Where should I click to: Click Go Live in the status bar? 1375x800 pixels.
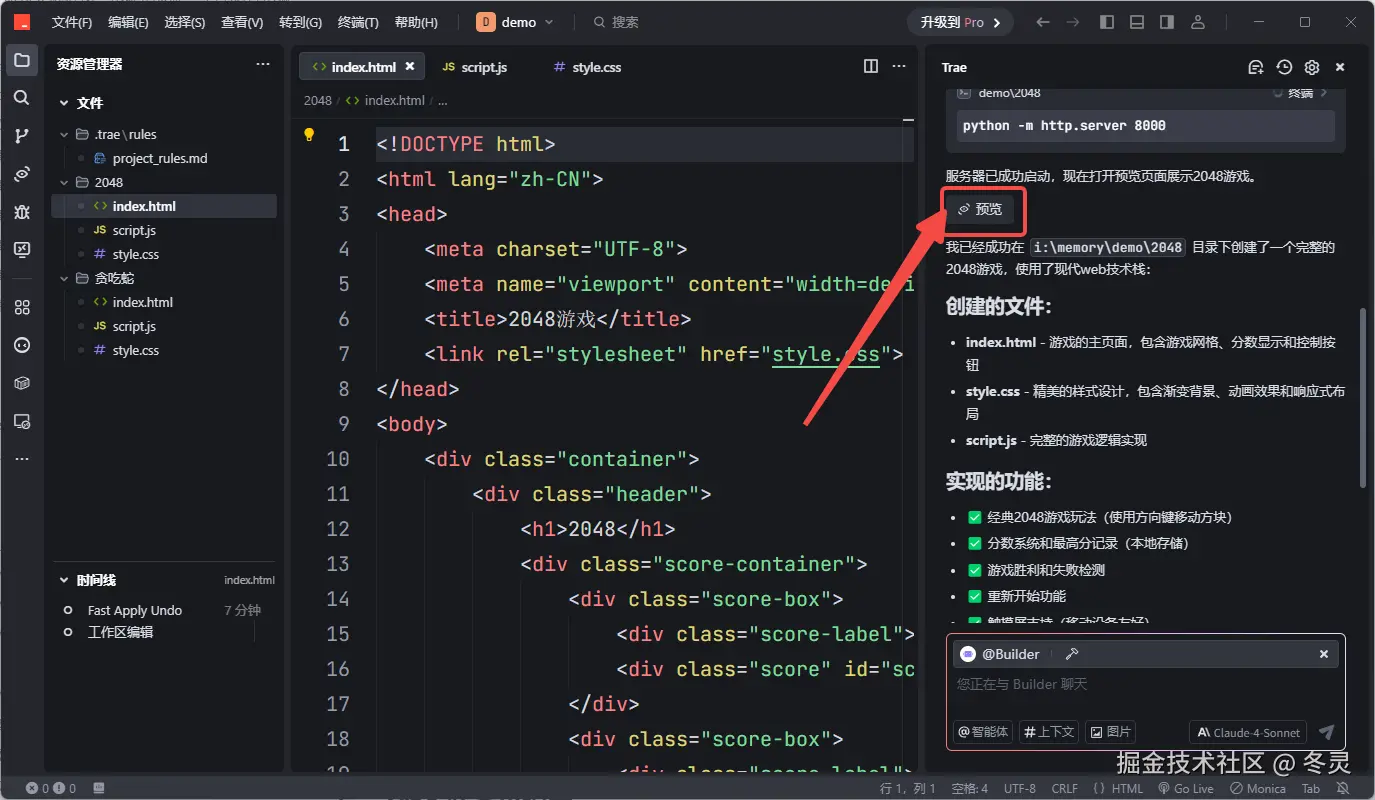pyautogui.click(x=1185, y=789)
